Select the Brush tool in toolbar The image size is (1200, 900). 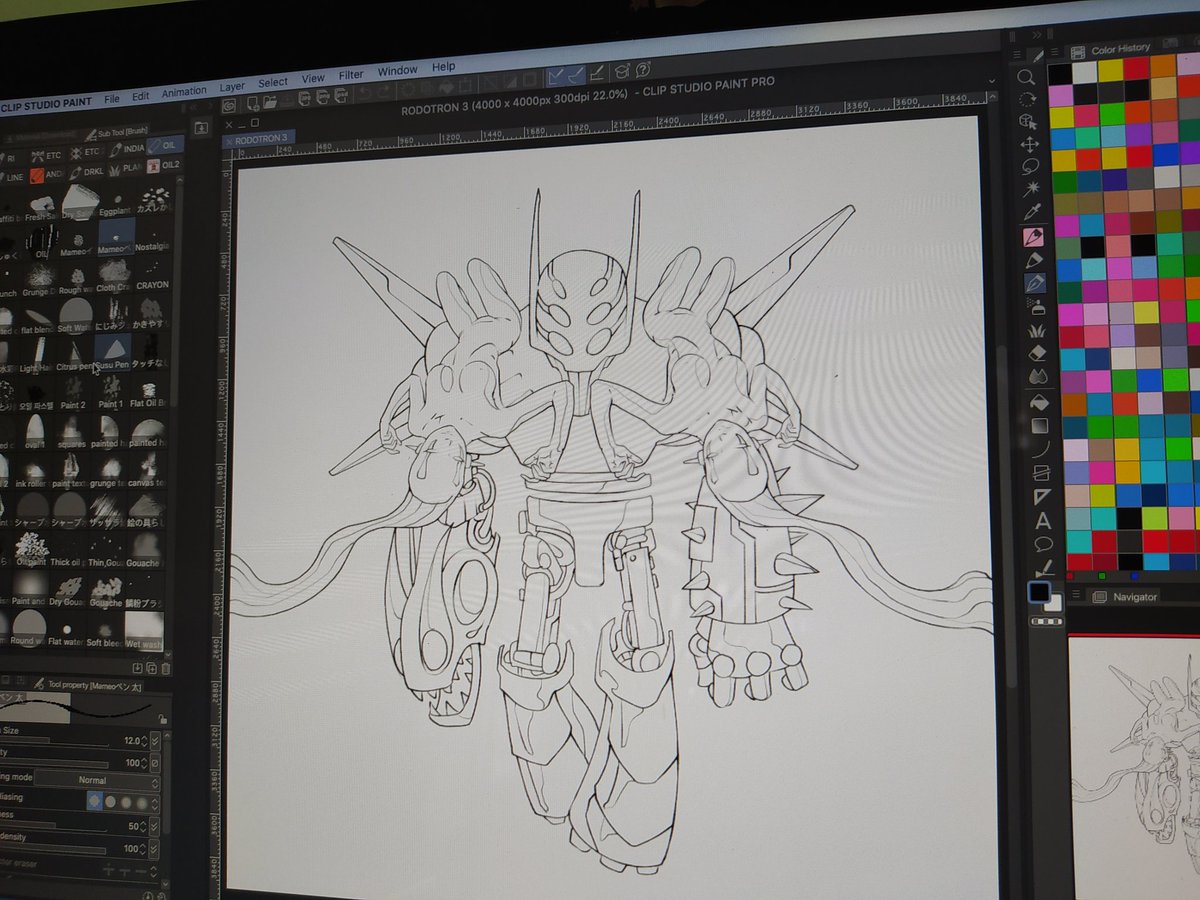1035,284
